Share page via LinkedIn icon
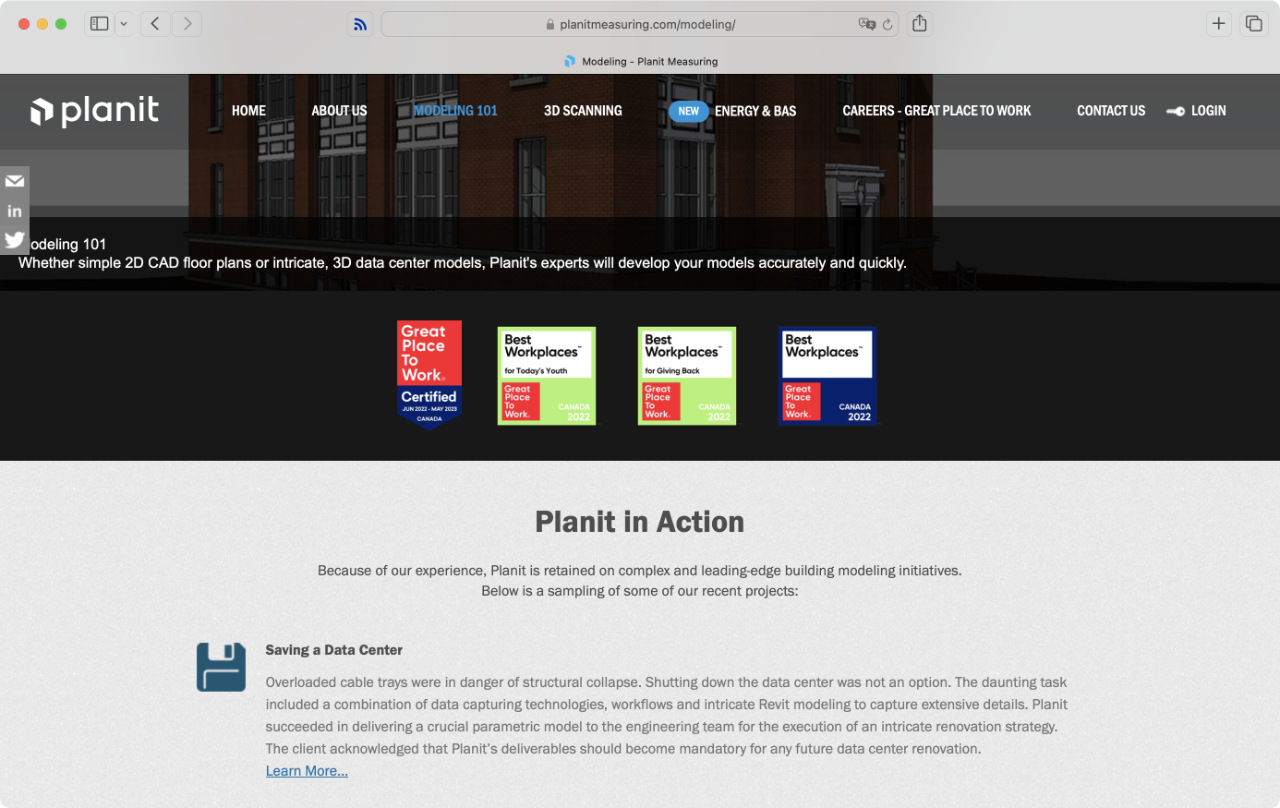Viewport: 1280px width, 808px height. point(14,211)
